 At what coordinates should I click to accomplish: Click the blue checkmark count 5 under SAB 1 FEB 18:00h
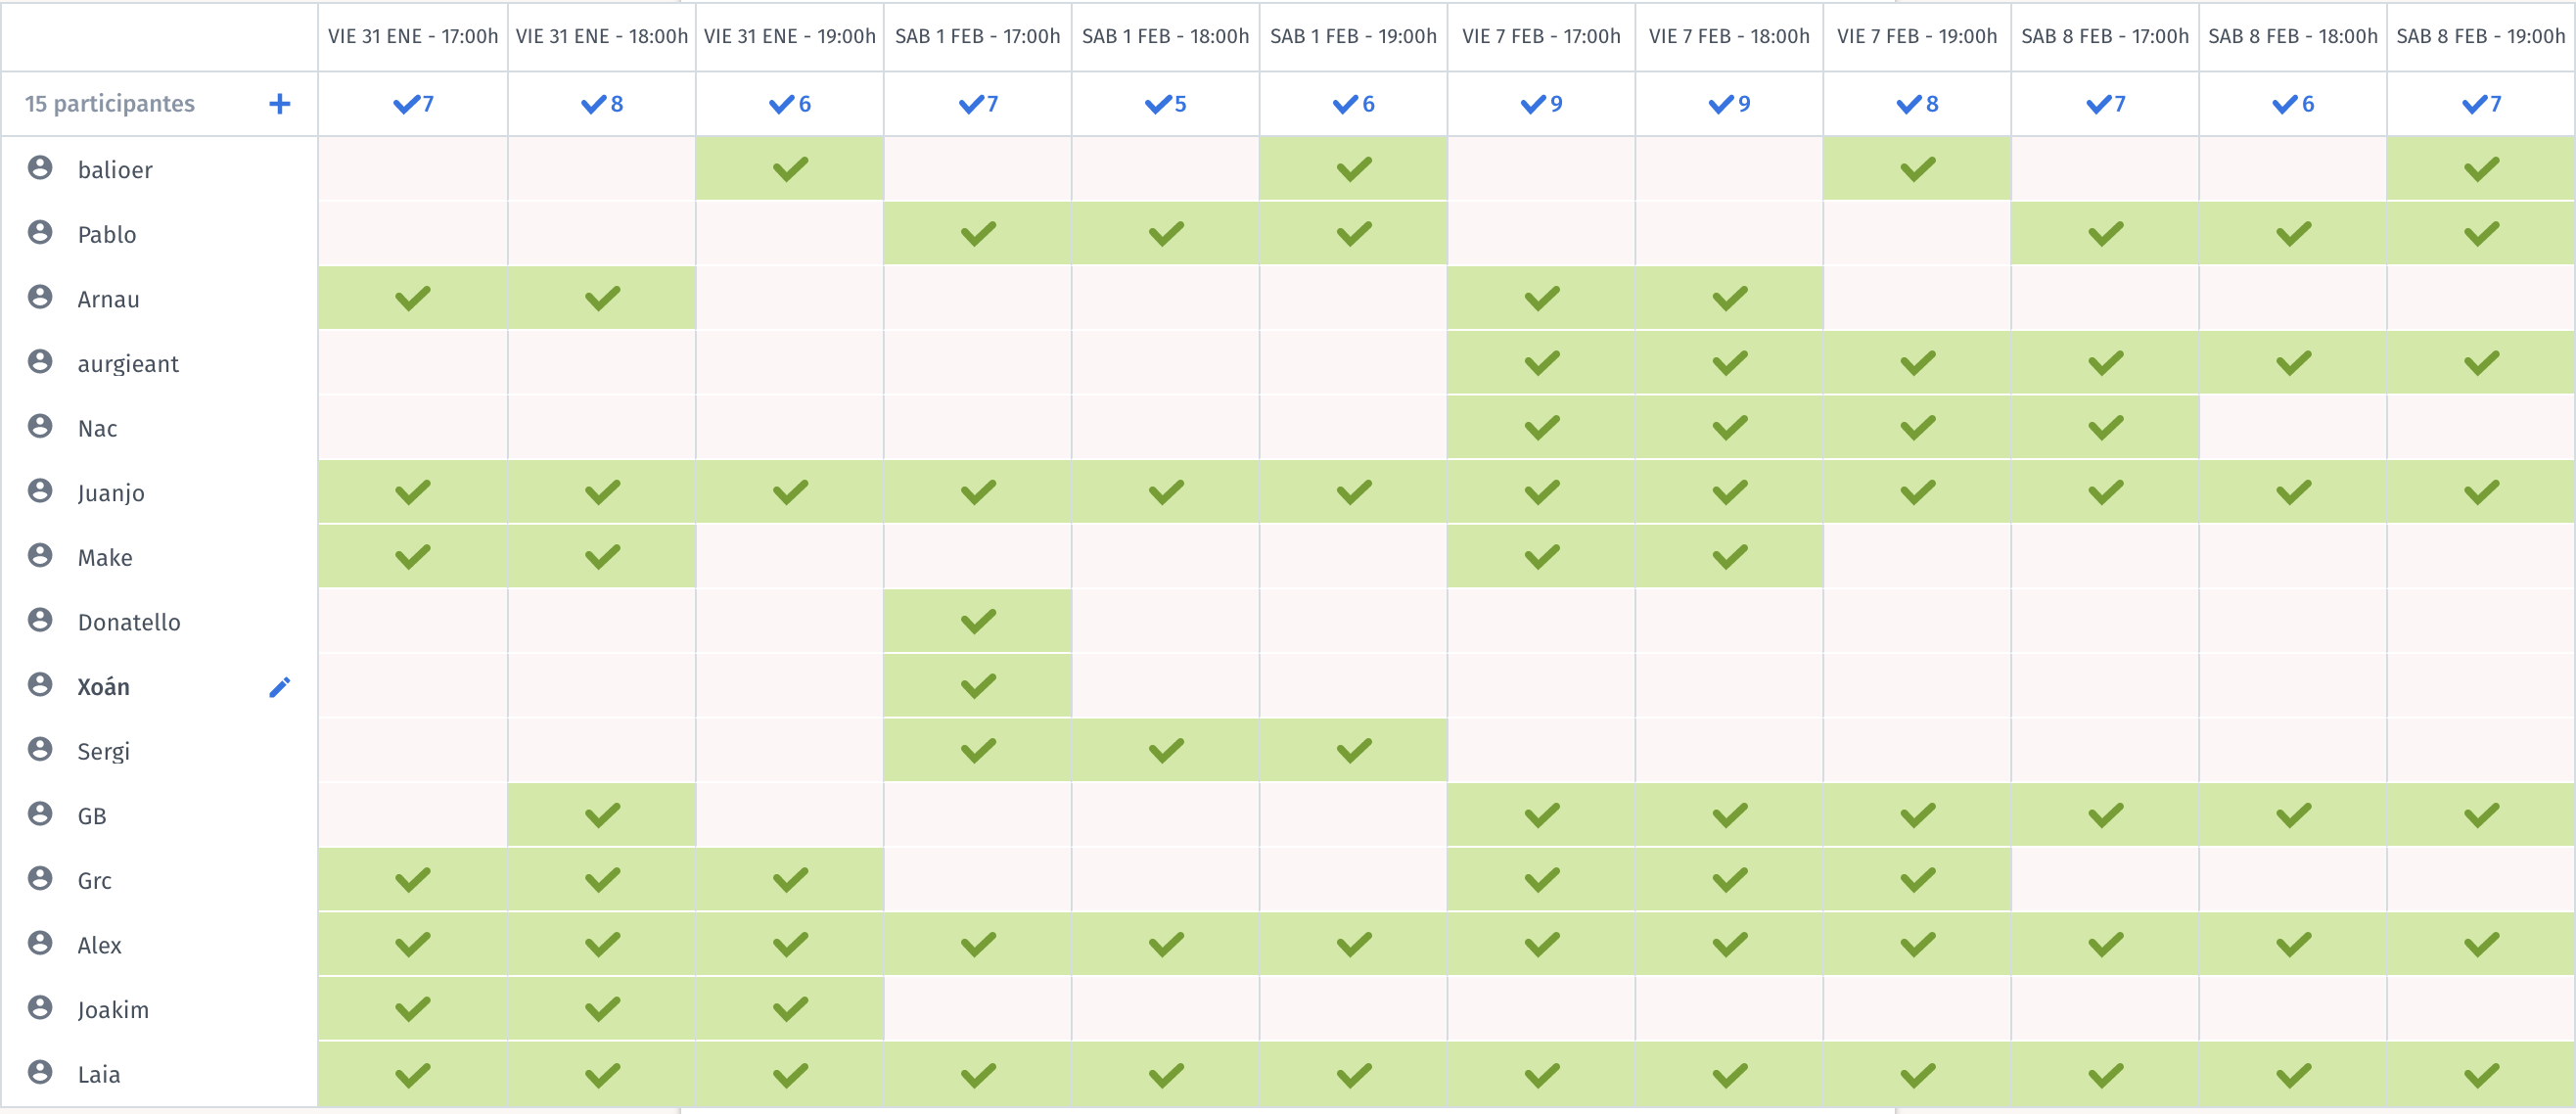click(x=1165, y=104)
